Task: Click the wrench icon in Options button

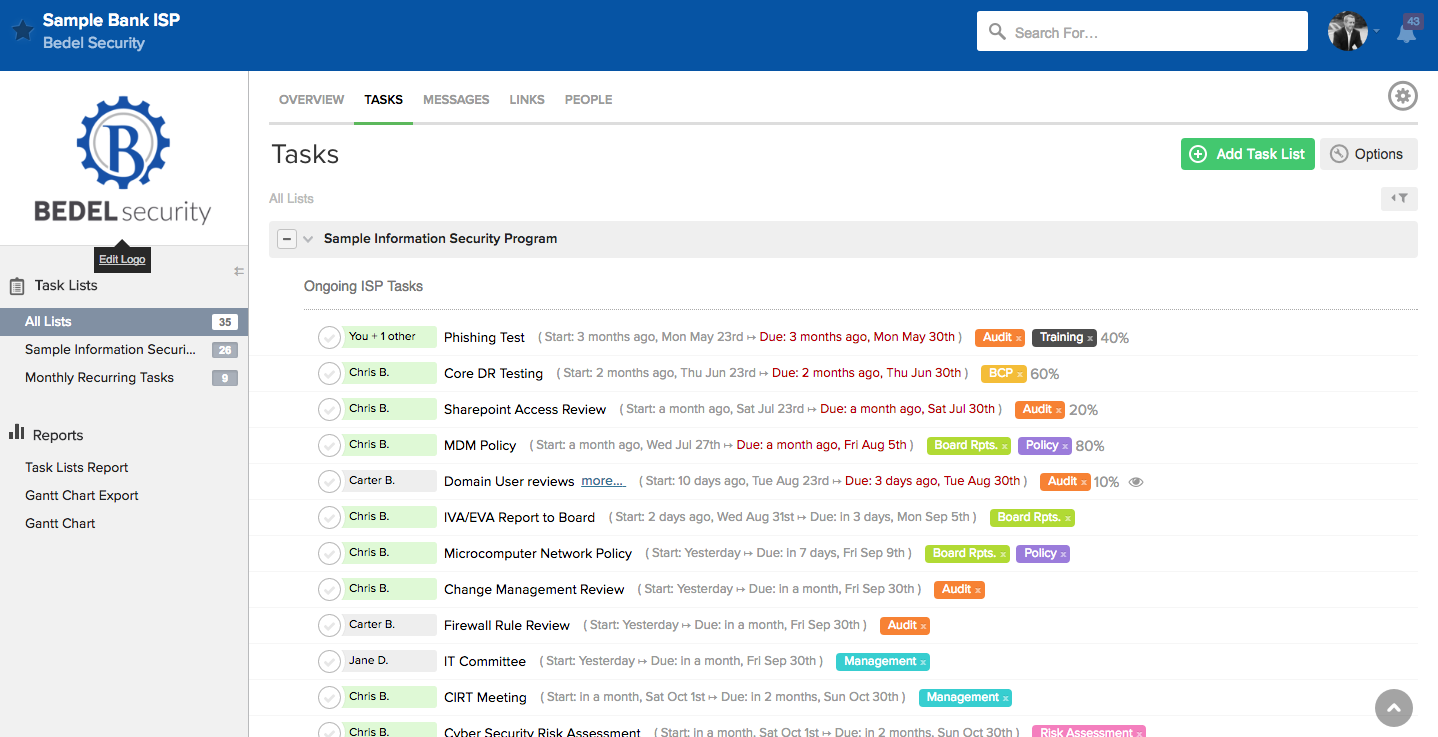Action: [x=1339, y=154]
